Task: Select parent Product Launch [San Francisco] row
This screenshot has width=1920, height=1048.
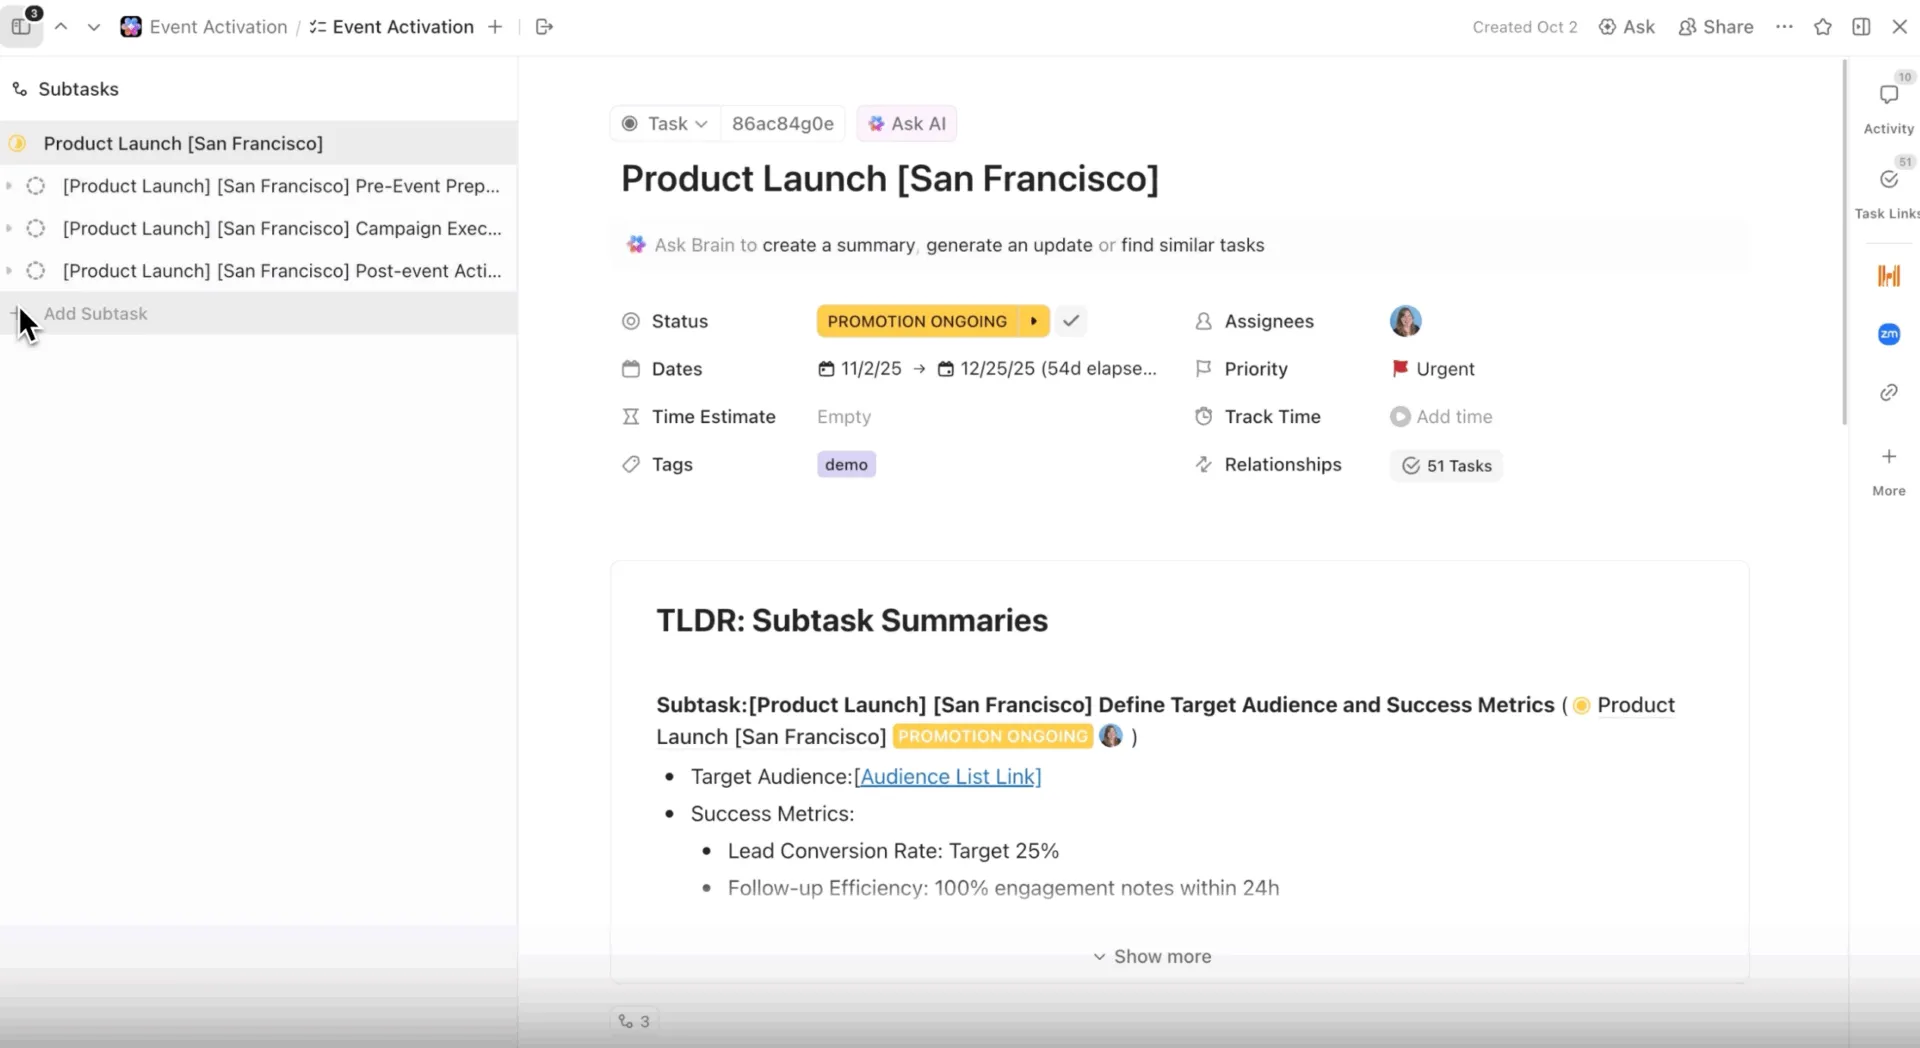Action: point(259,143)
